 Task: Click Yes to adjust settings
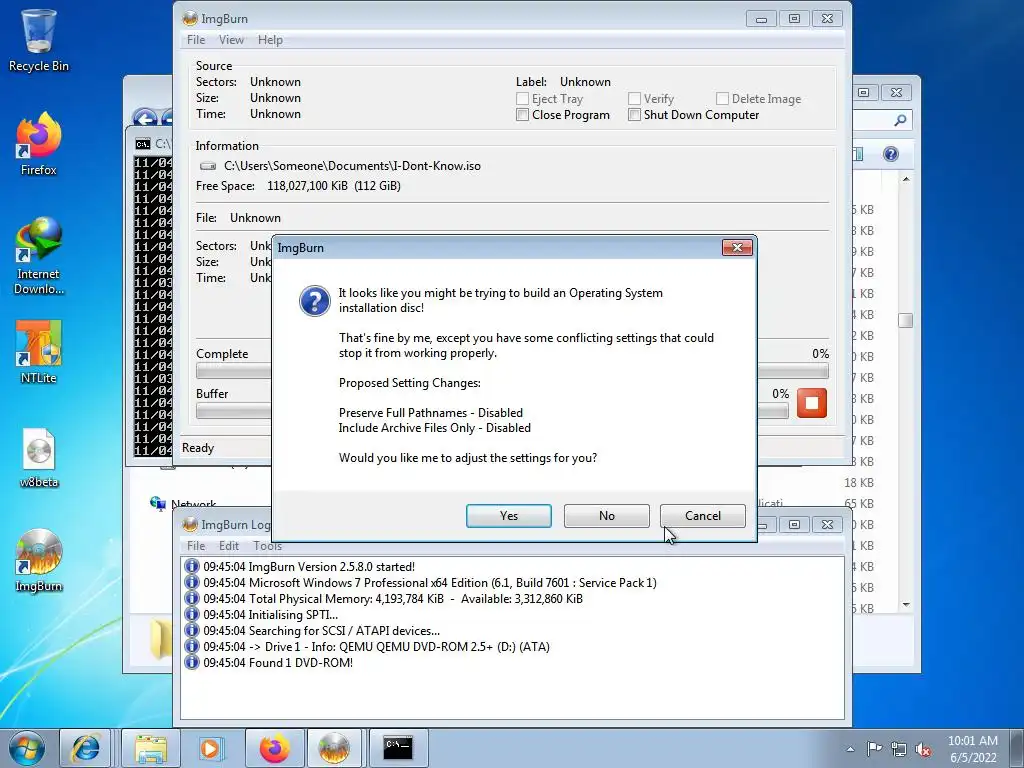(509, 516)
